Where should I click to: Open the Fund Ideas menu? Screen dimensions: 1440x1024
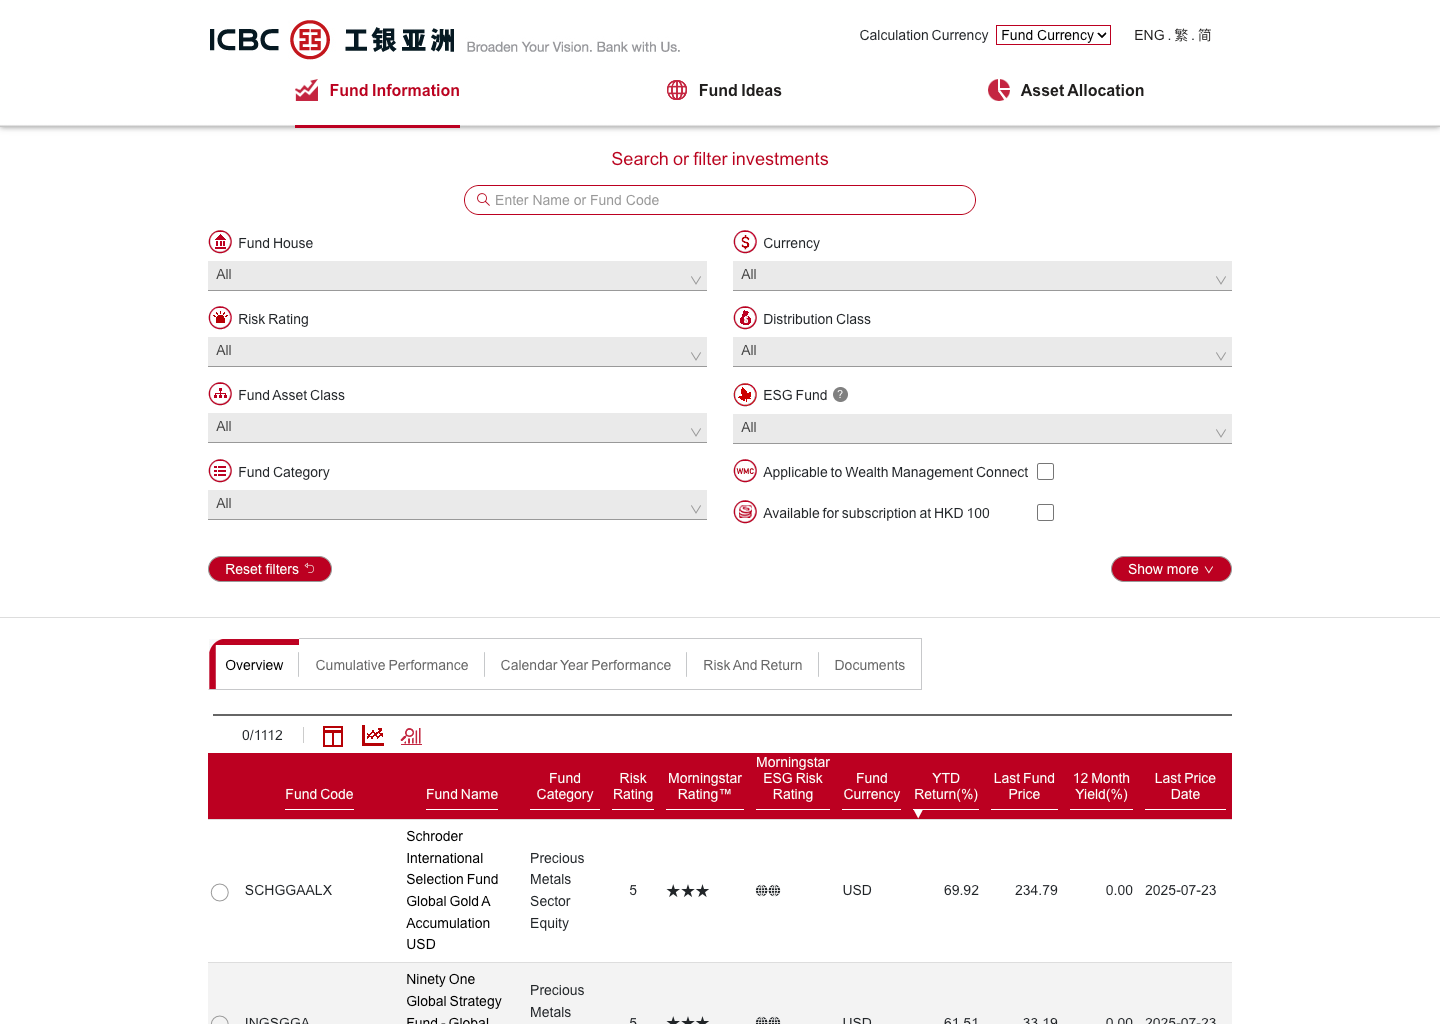coord(724,91)
